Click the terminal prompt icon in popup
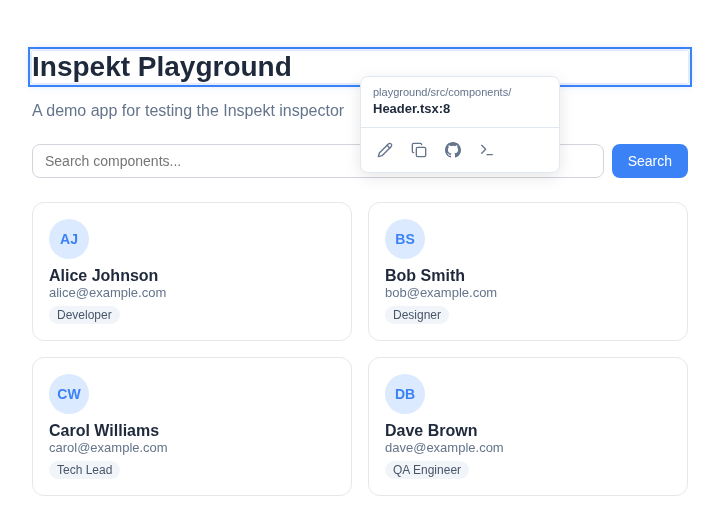The height and width of the screenshot is (520, 720). [x=487, y=150]
